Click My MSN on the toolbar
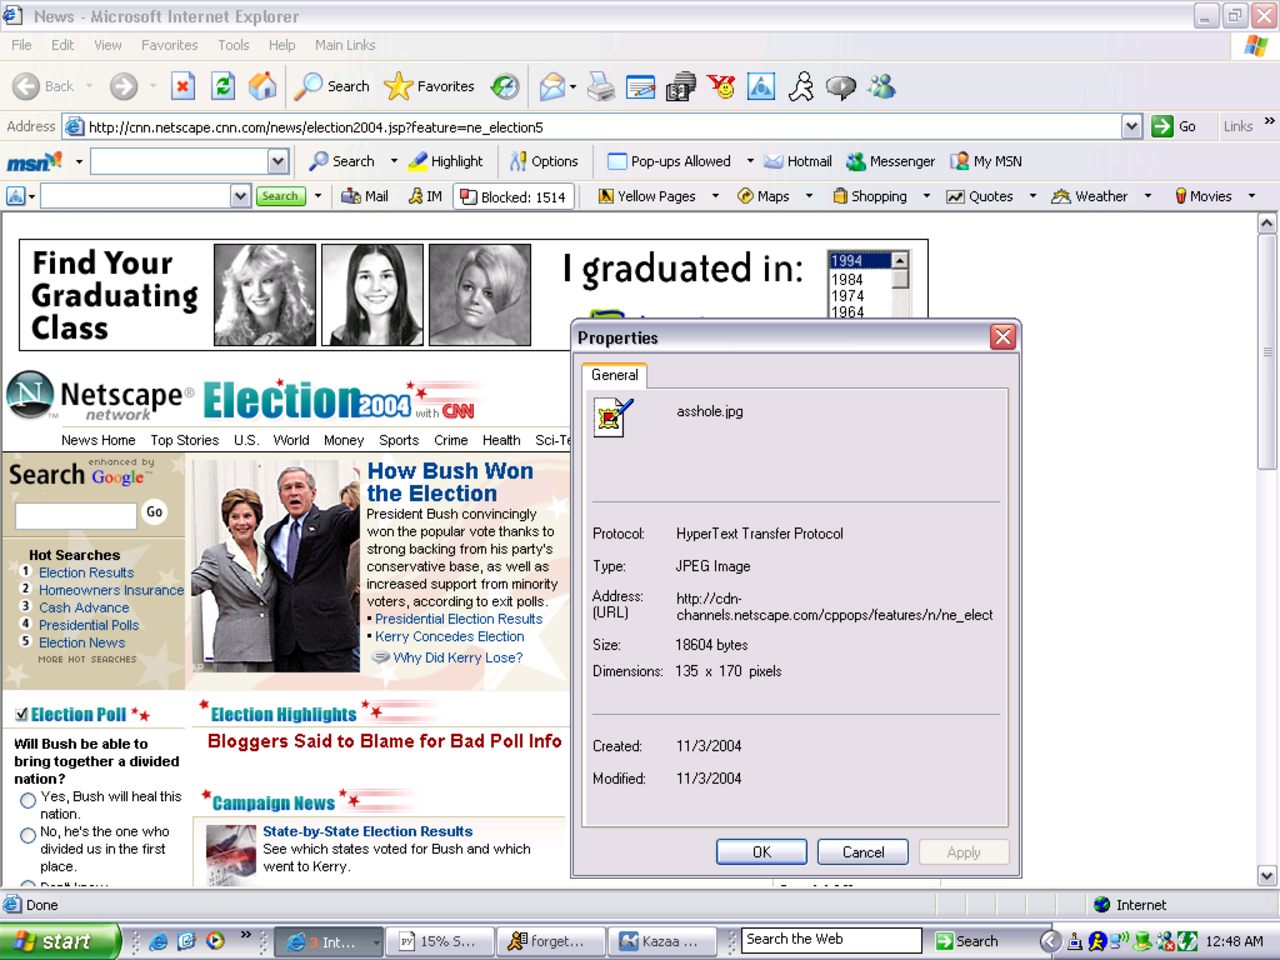The width and height of the screenshot is (1280, 960). click(986, 161)
